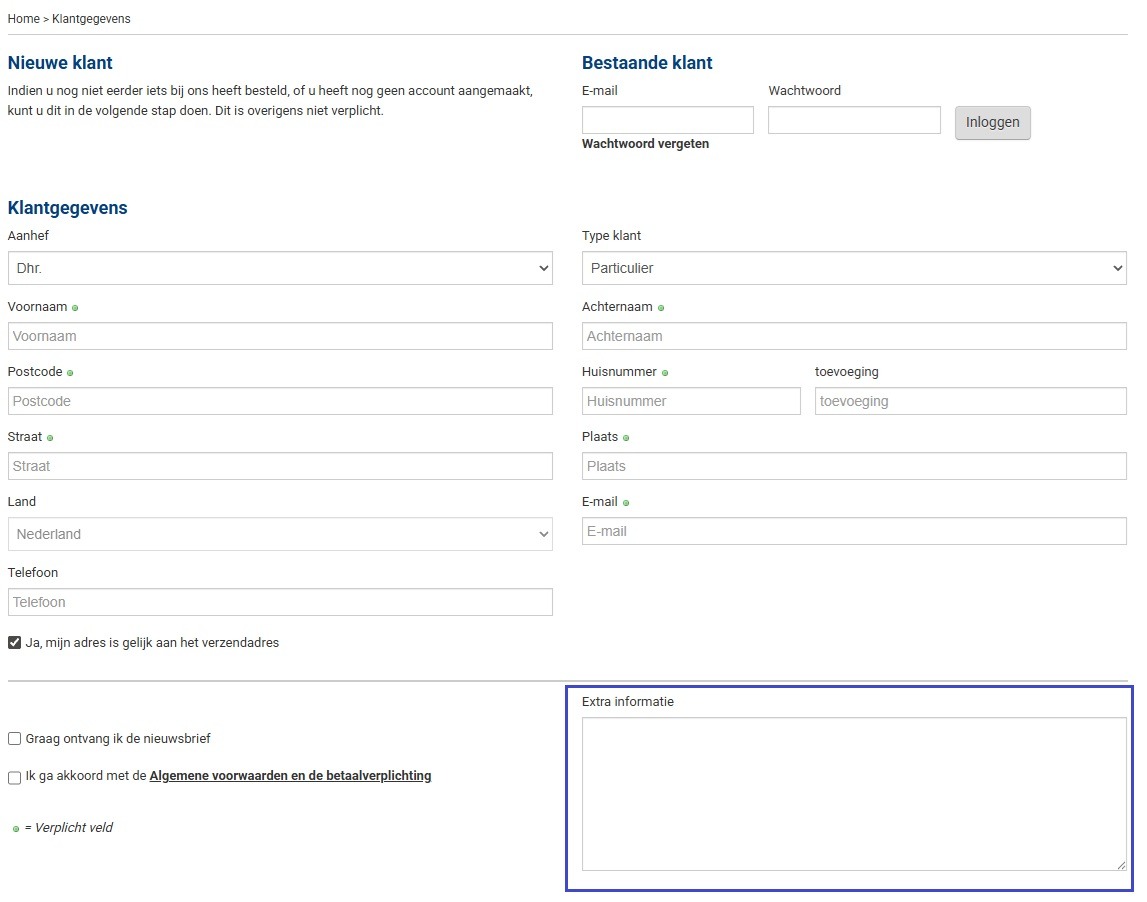Check the terms agreement checkbox
This screenshot has width=1147, height=902.
(x=15, y=777)
